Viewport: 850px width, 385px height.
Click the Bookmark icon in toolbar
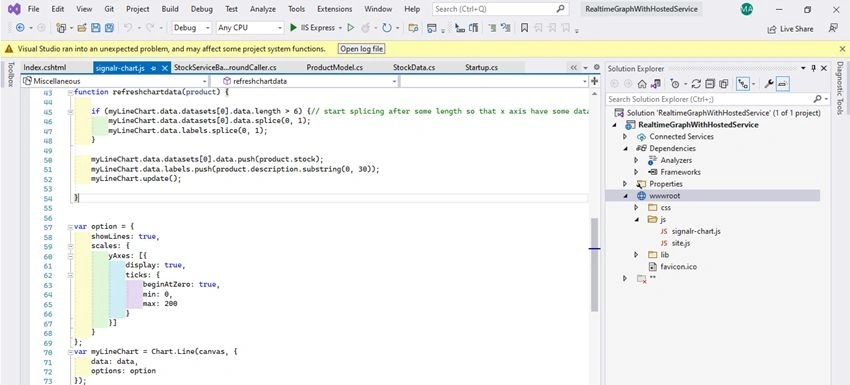[524, 28]
